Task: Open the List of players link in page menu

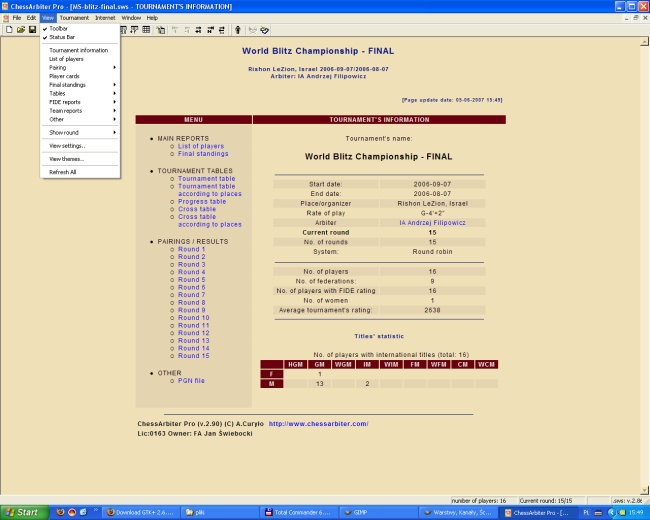Action: (x=201, y=146)
